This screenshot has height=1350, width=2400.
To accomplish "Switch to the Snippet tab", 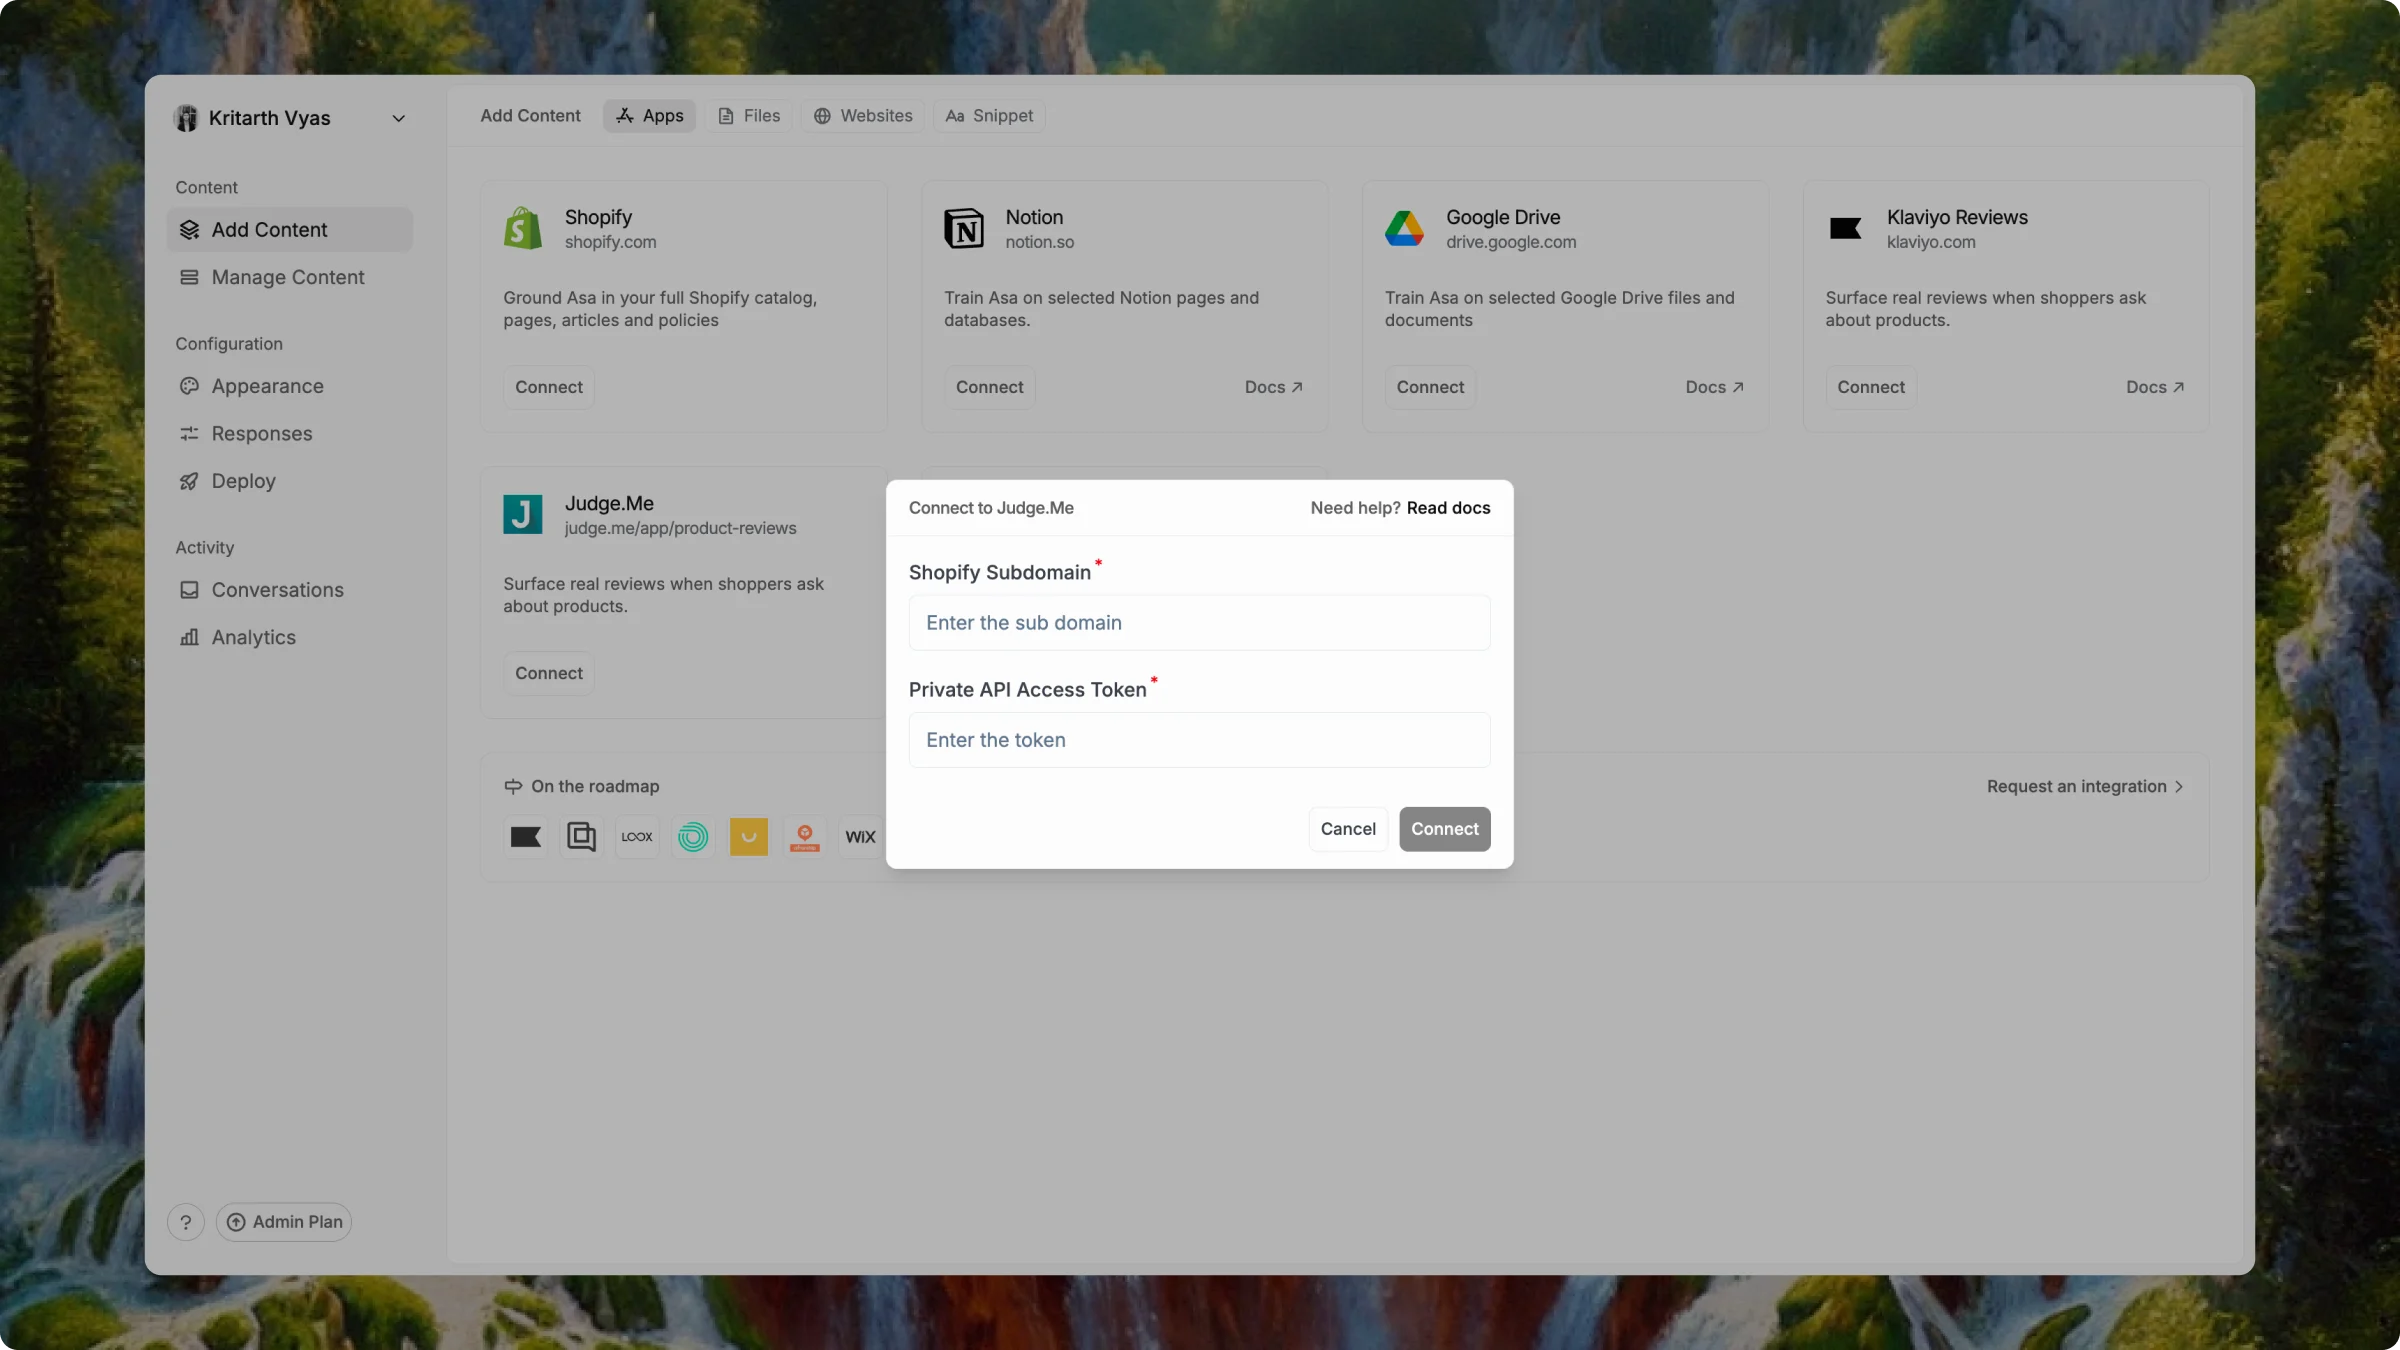I will point(990,116).
